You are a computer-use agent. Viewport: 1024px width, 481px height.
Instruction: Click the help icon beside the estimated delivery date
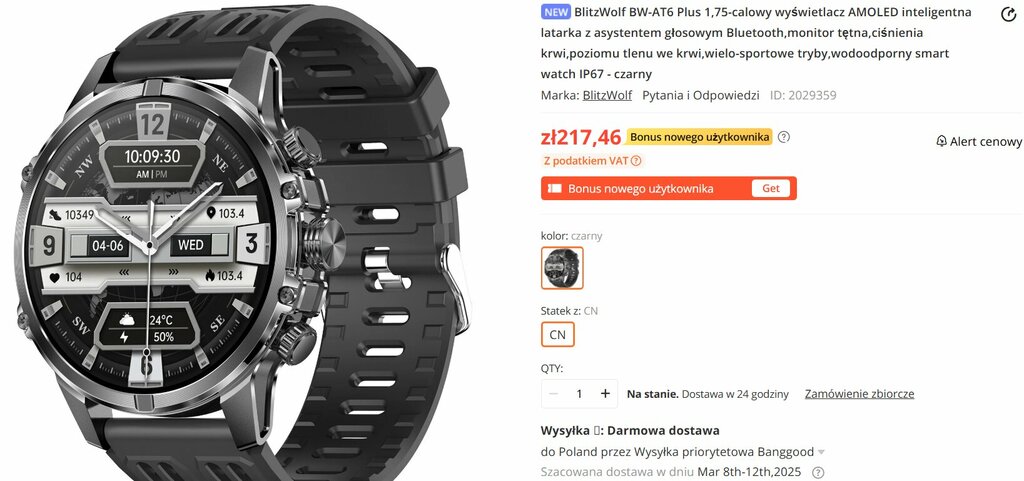click(x=818, y=473)
